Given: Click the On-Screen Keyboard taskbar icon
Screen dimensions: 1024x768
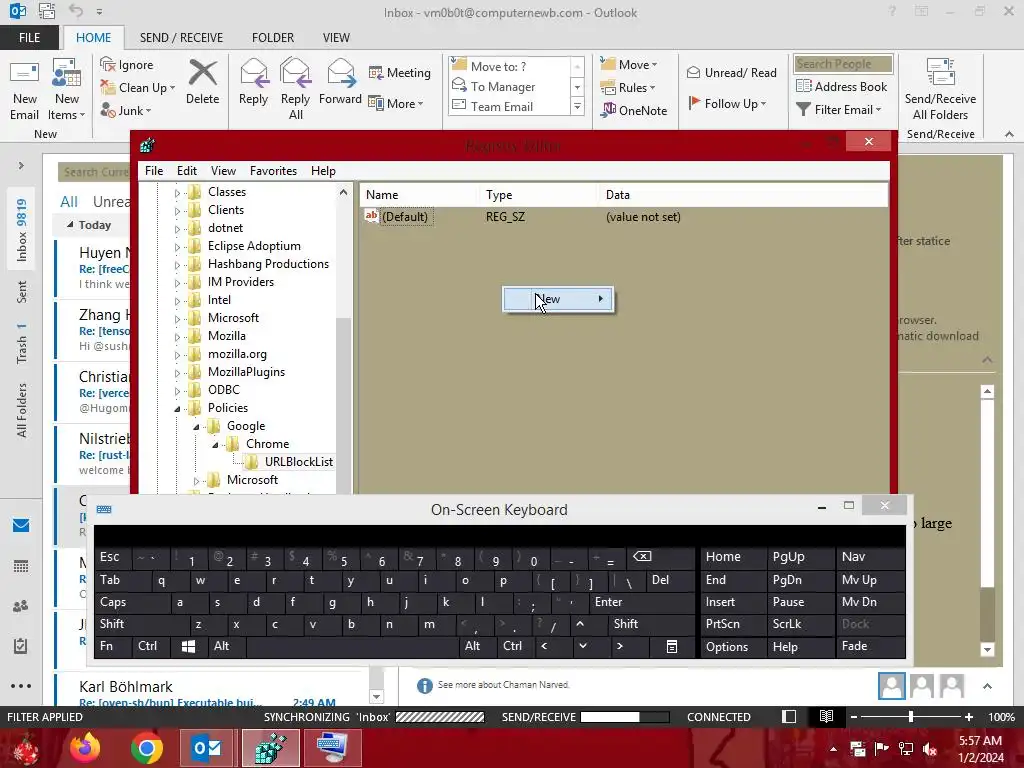Looking at the screenshot, I should coord(332,748).
